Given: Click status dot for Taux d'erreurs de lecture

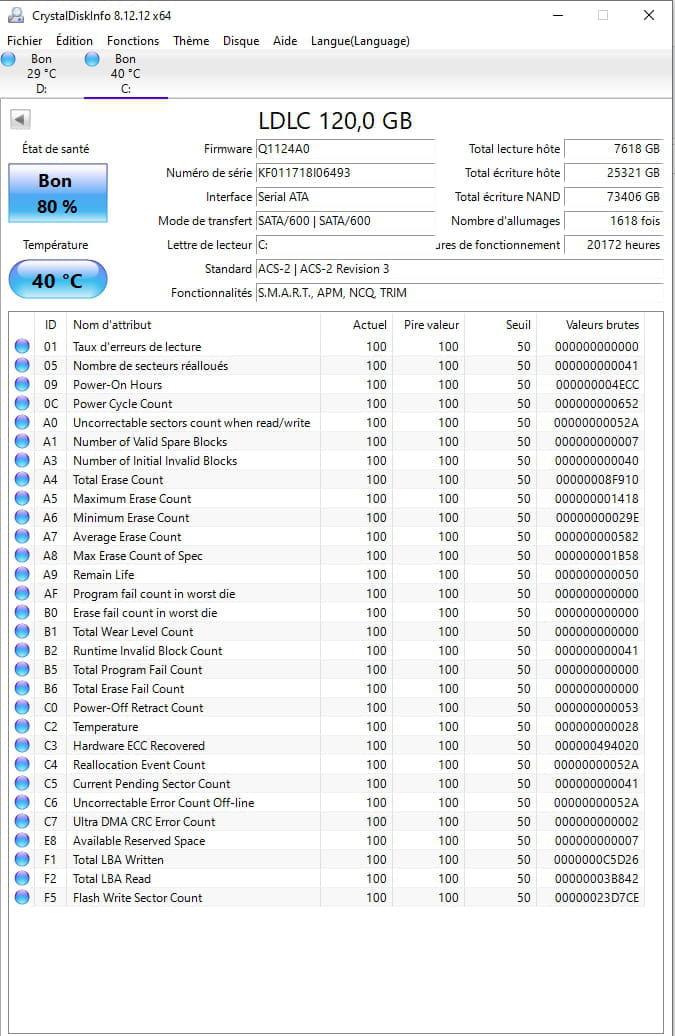Looking at the screenshot, I should tap(22, 346).
